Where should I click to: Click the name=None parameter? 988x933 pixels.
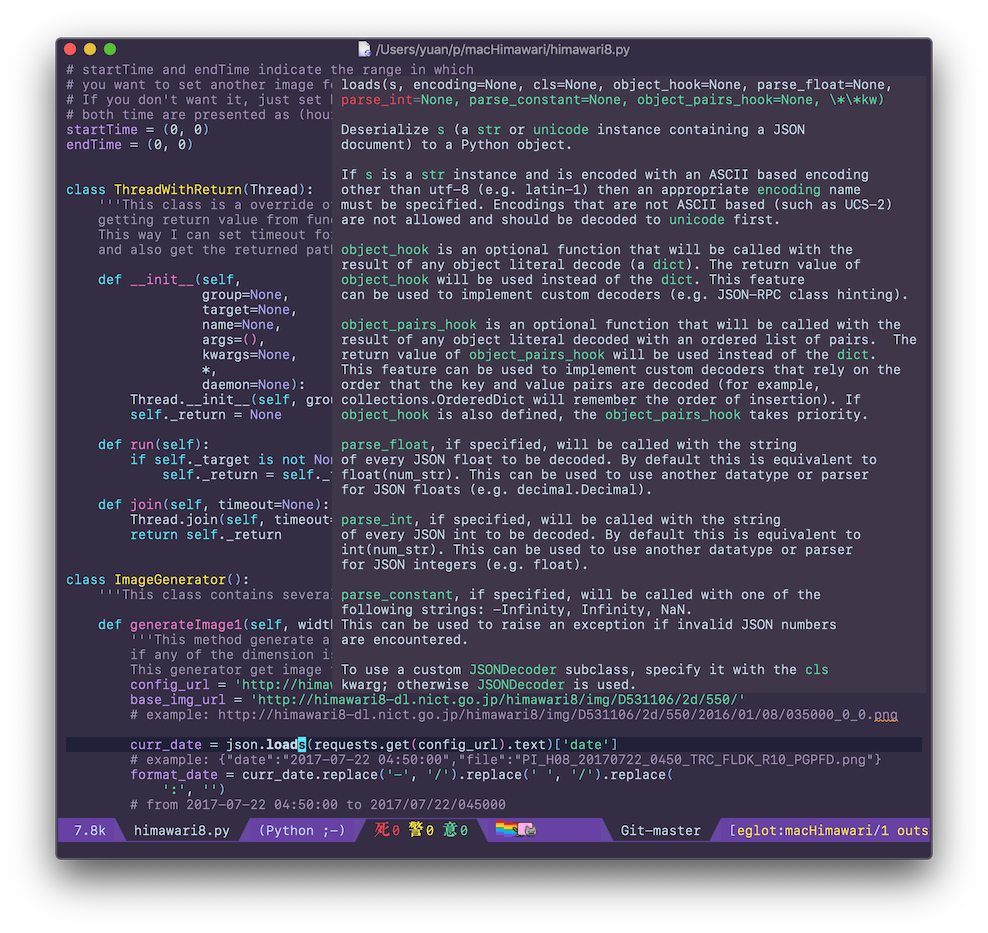(x=241, y=325)
